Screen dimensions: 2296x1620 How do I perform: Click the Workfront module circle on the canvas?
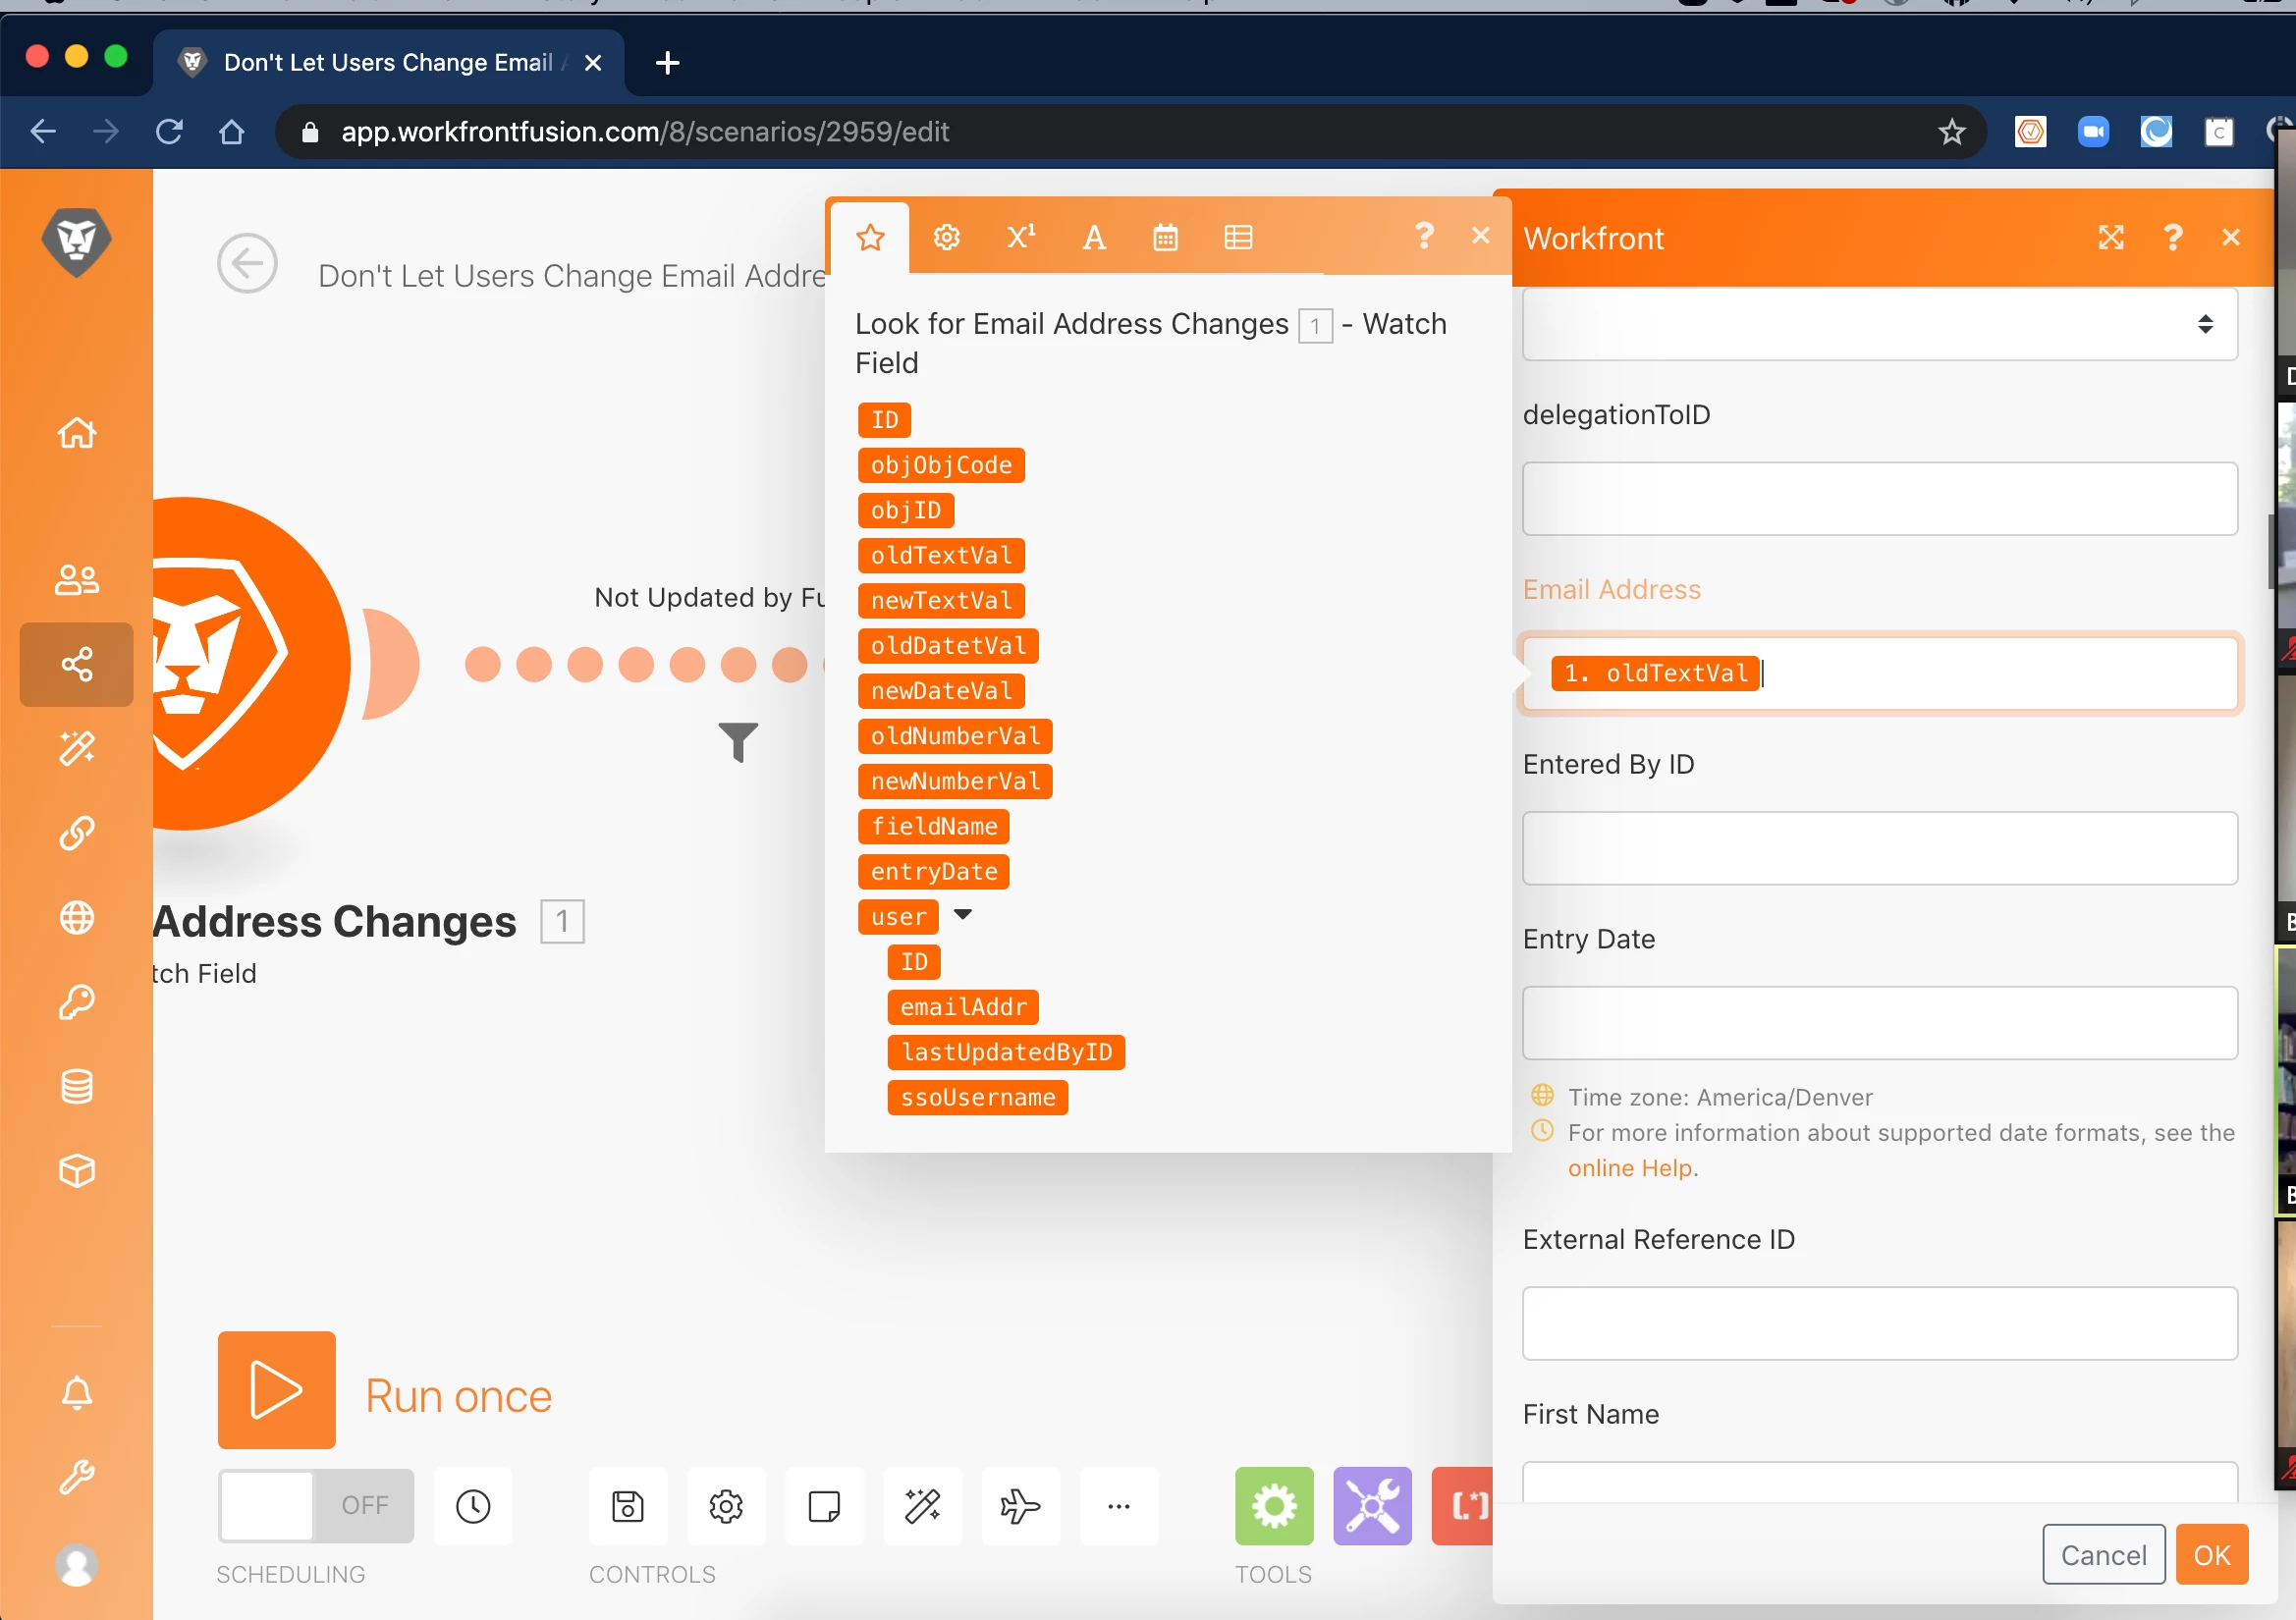point(250,664)
